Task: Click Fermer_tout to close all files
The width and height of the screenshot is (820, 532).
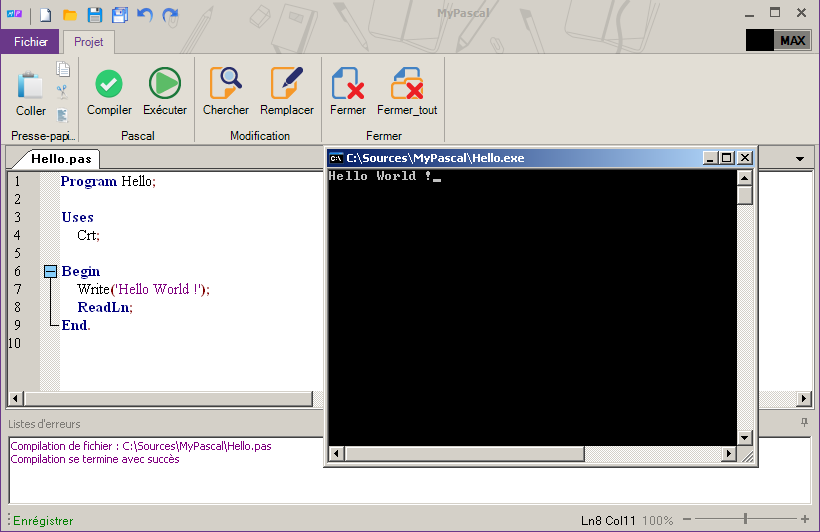Action: tap(407, 91)
